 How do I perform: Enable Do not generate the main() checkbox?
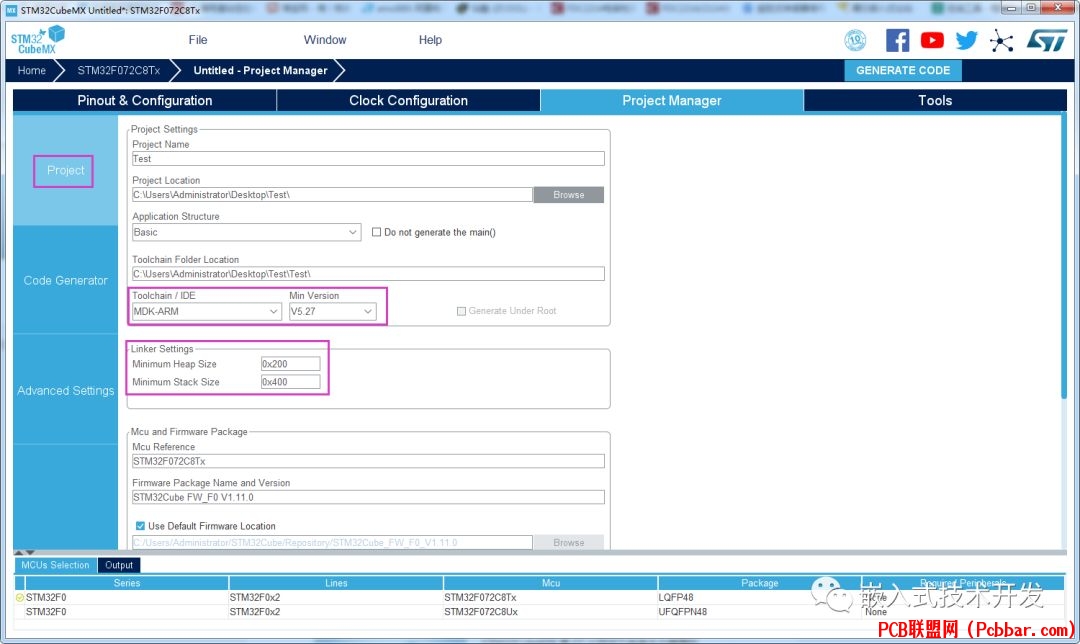[376, 232]
